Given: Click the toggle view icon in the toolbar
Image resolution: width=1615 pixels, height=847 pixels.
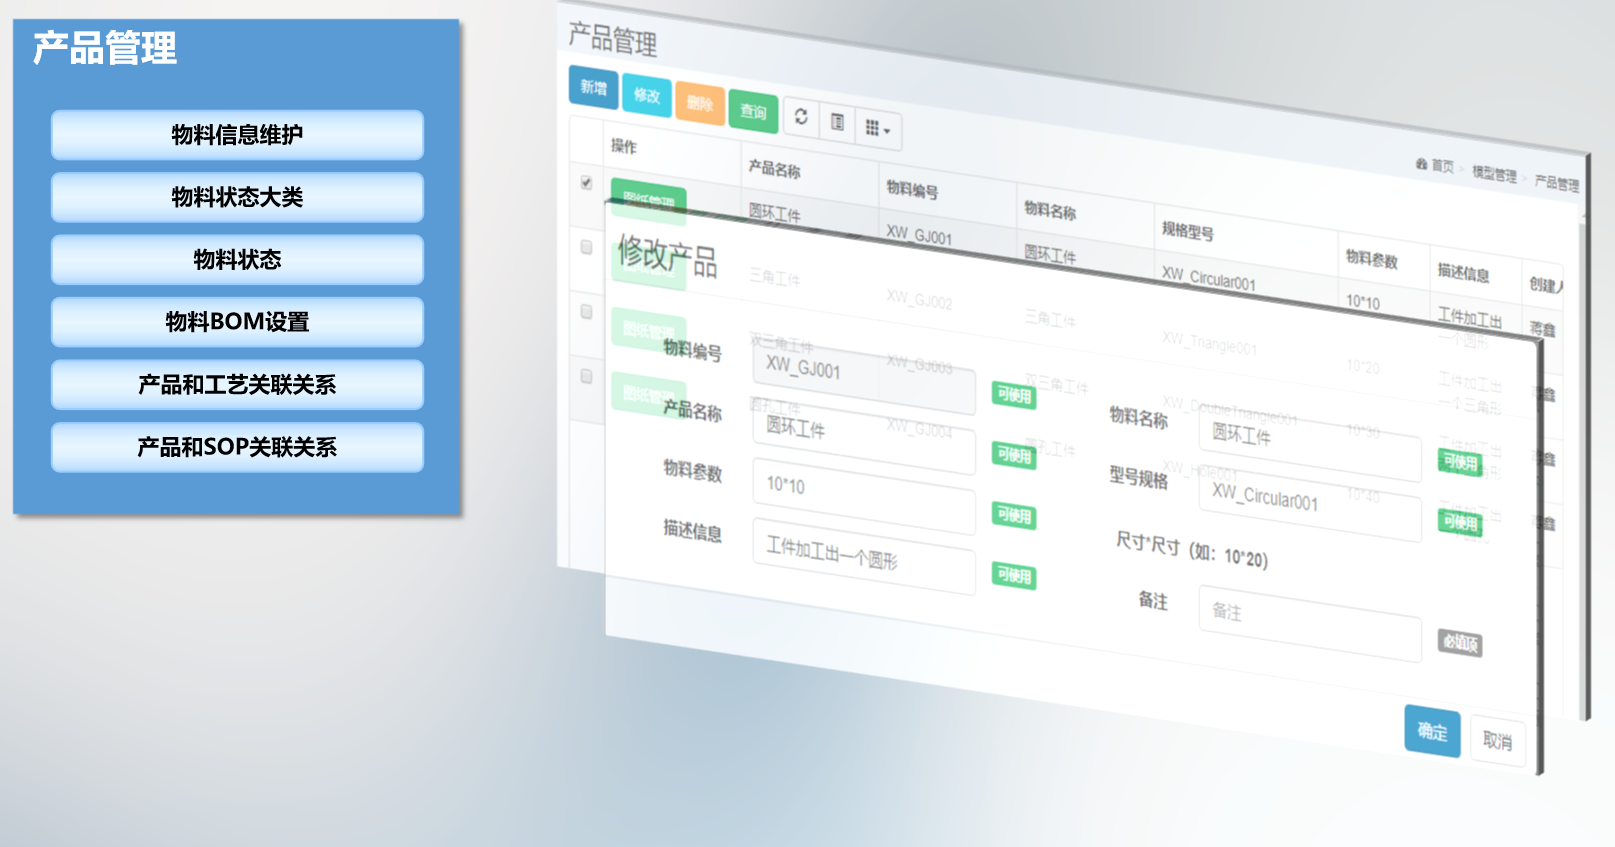Looking at the screenshot, I should tap(838, 123).
